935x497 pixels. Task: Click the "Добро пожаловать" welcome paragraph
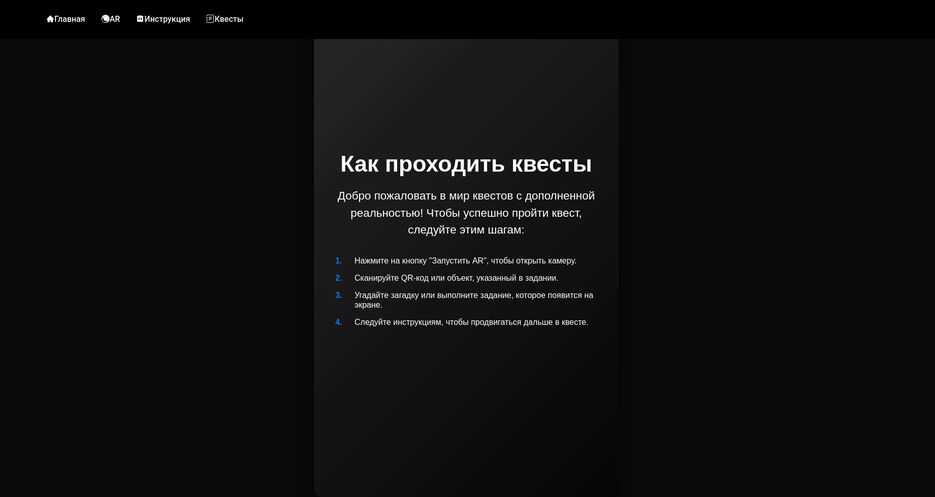click(466, 212)
